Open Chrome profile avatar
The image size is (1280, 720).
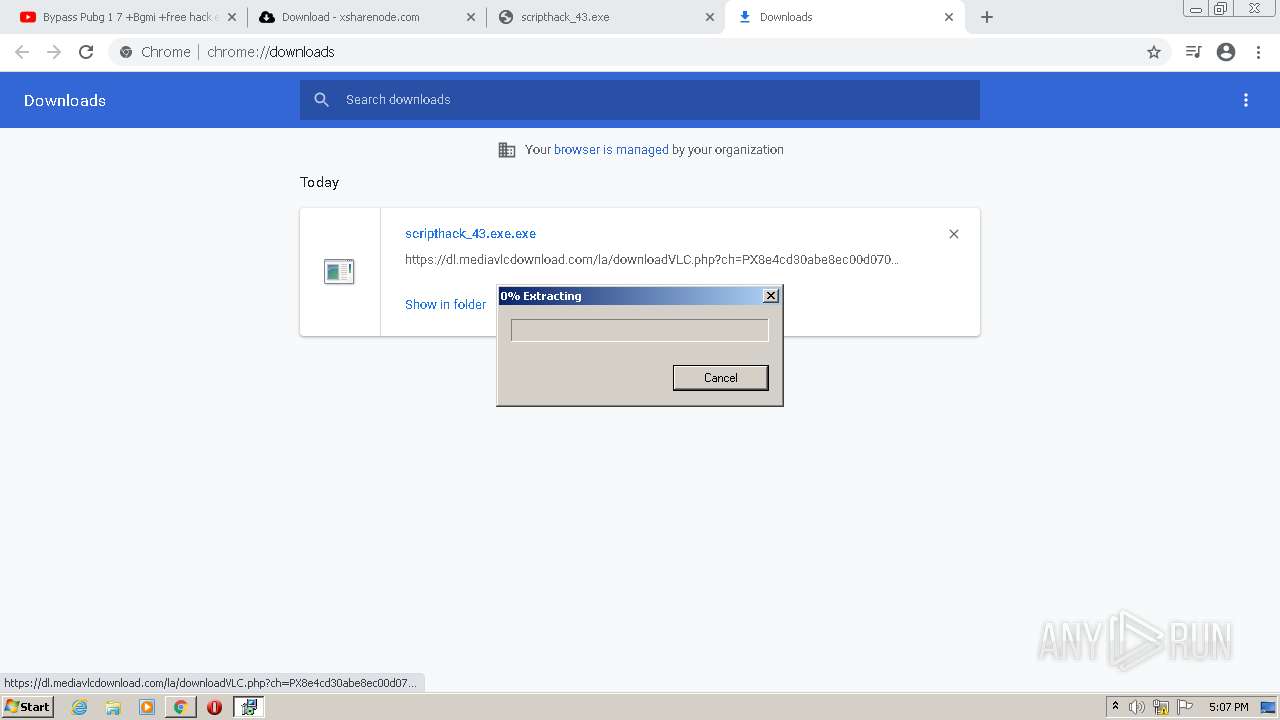(1226, 52)
